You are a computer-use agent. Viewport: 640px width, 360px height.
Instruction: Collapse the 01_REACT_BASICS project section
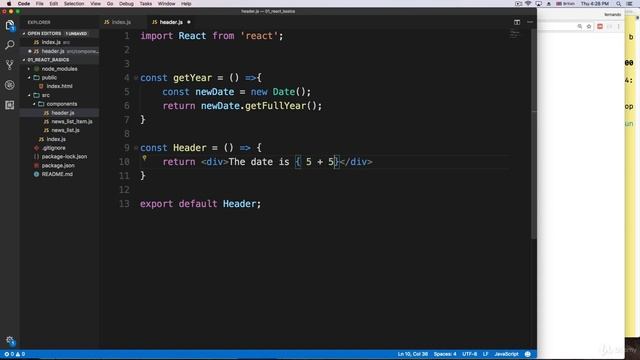(24, 60)
